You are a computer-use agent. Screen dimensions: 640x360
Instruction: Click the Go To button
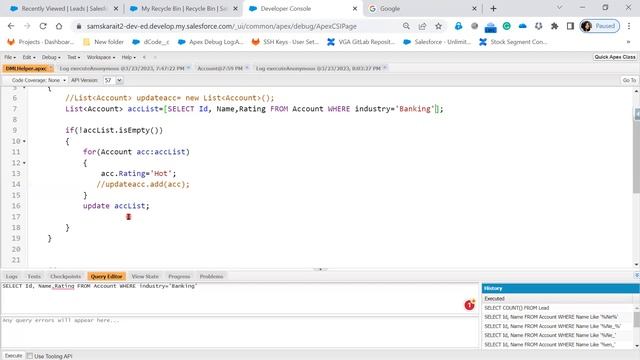[629, 80]
